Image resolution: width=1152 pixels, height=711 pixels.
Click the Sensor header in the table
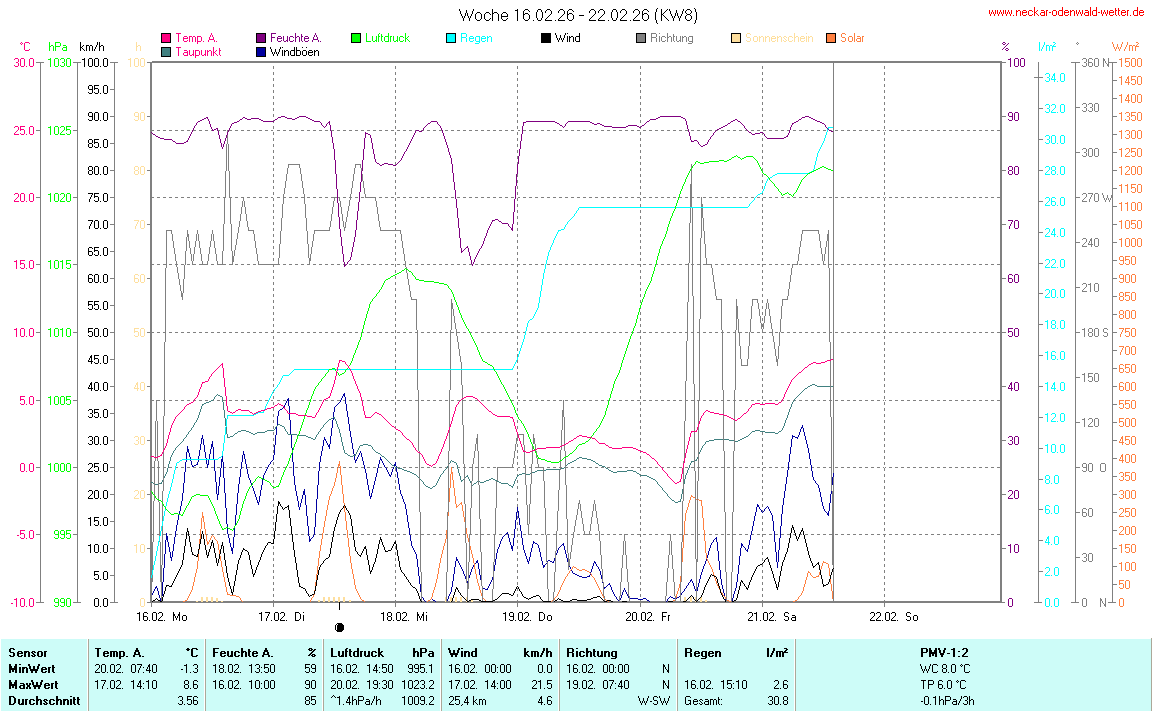click(x=28, y=652)
